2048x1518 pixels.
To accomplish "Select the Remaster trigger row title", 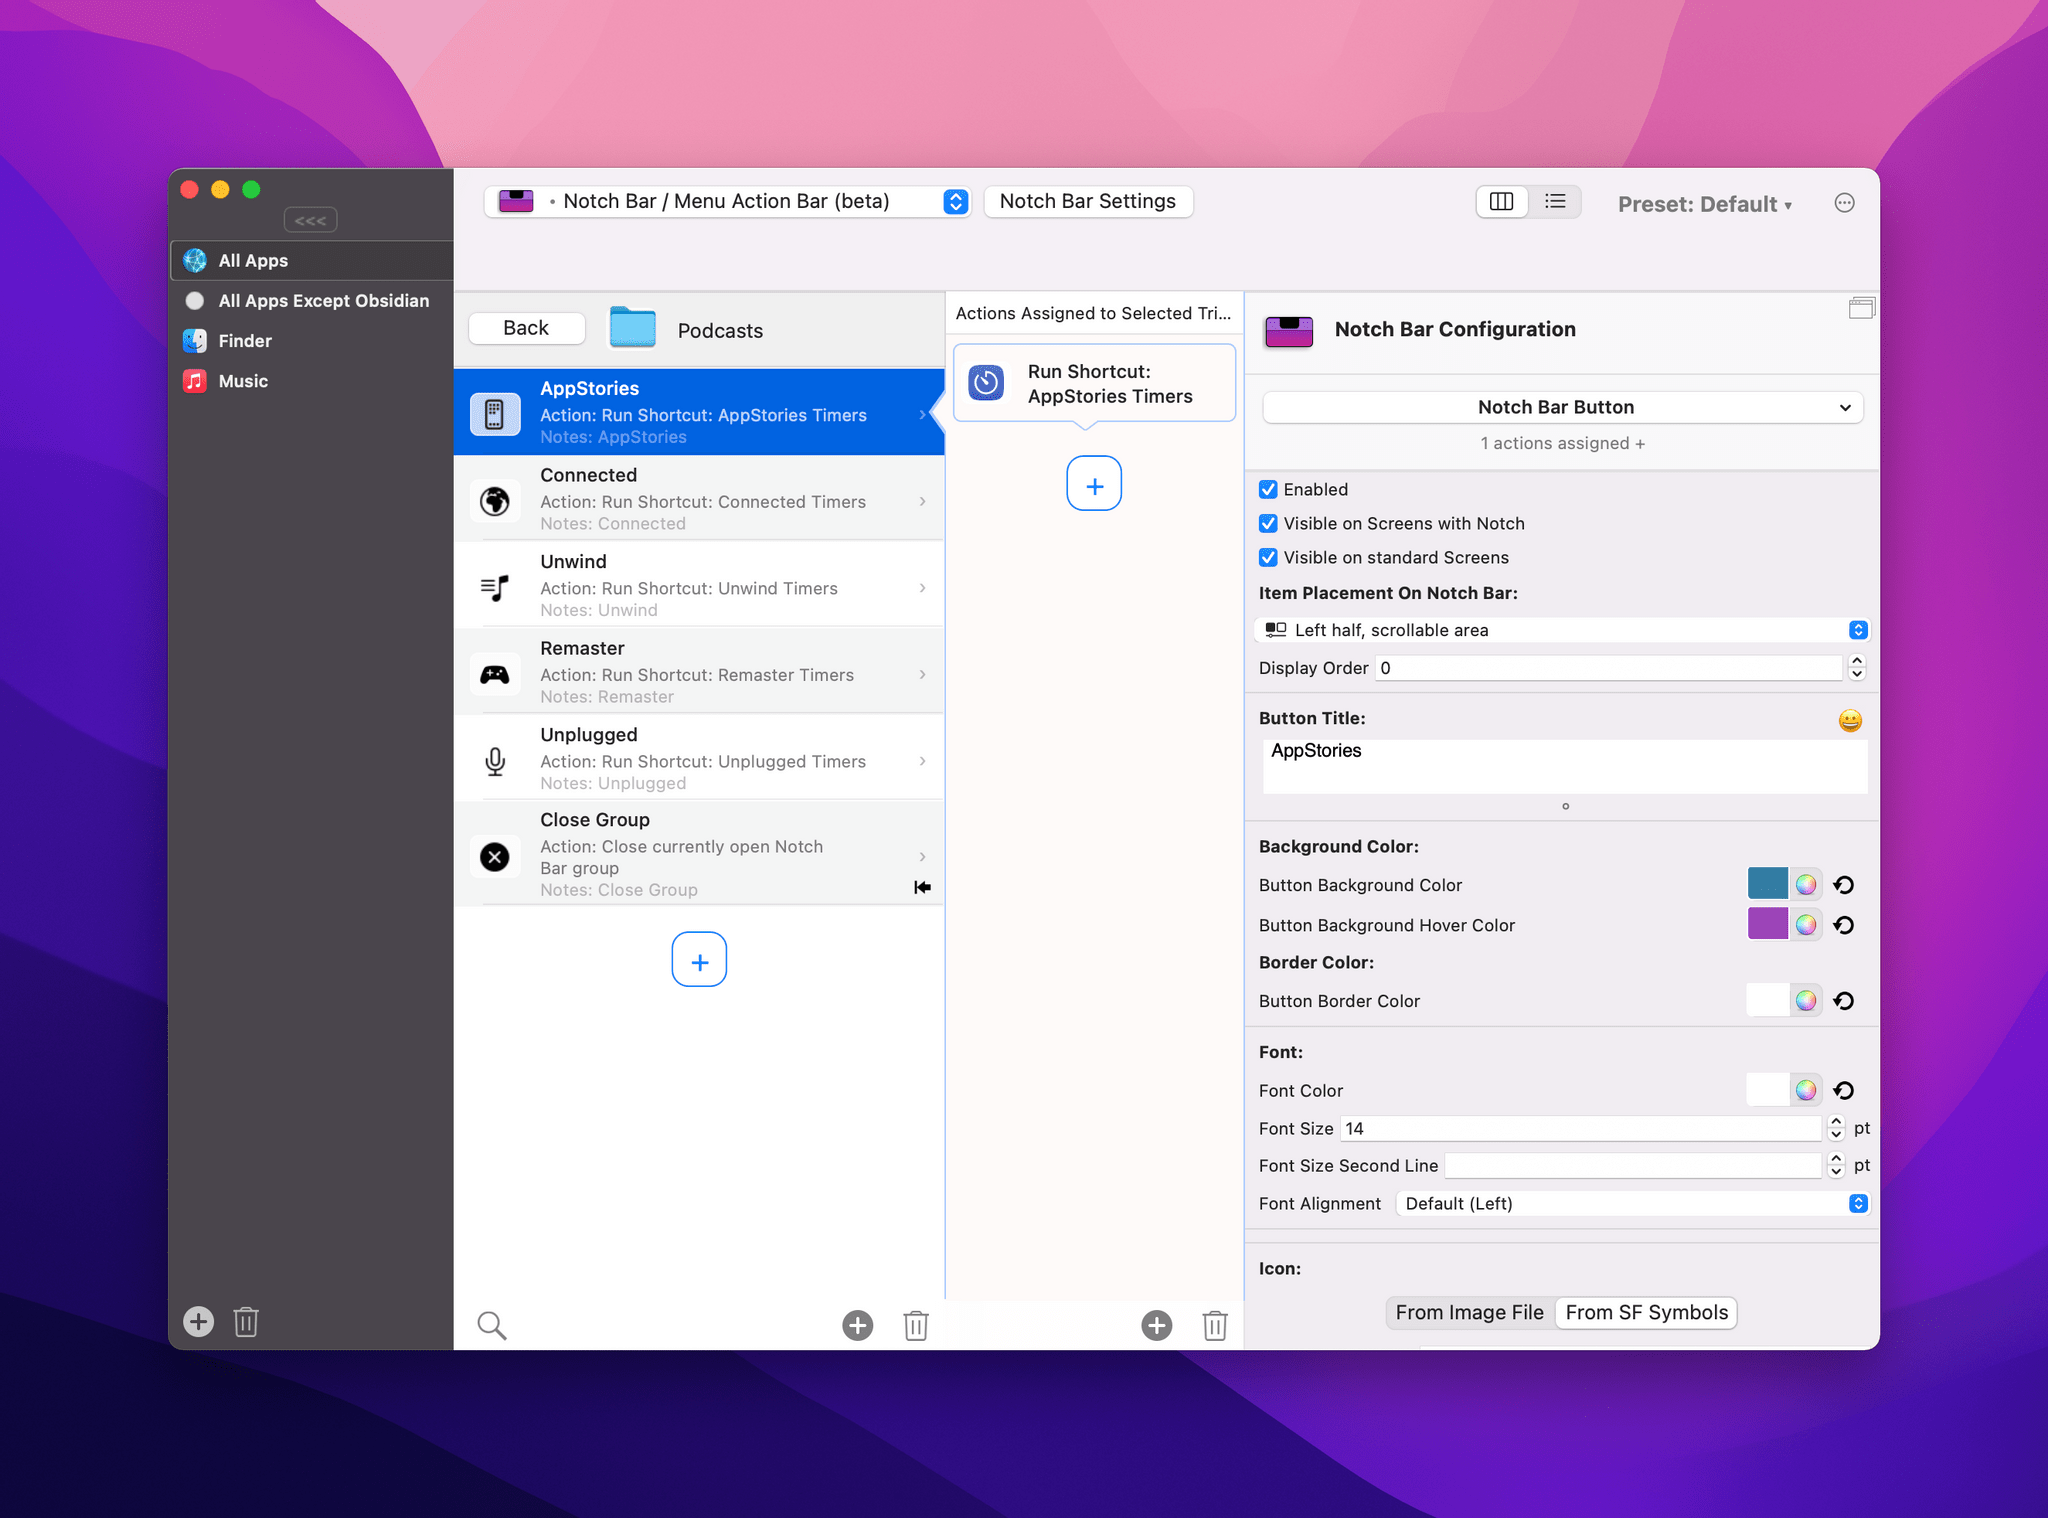I will tap(582, 648).
